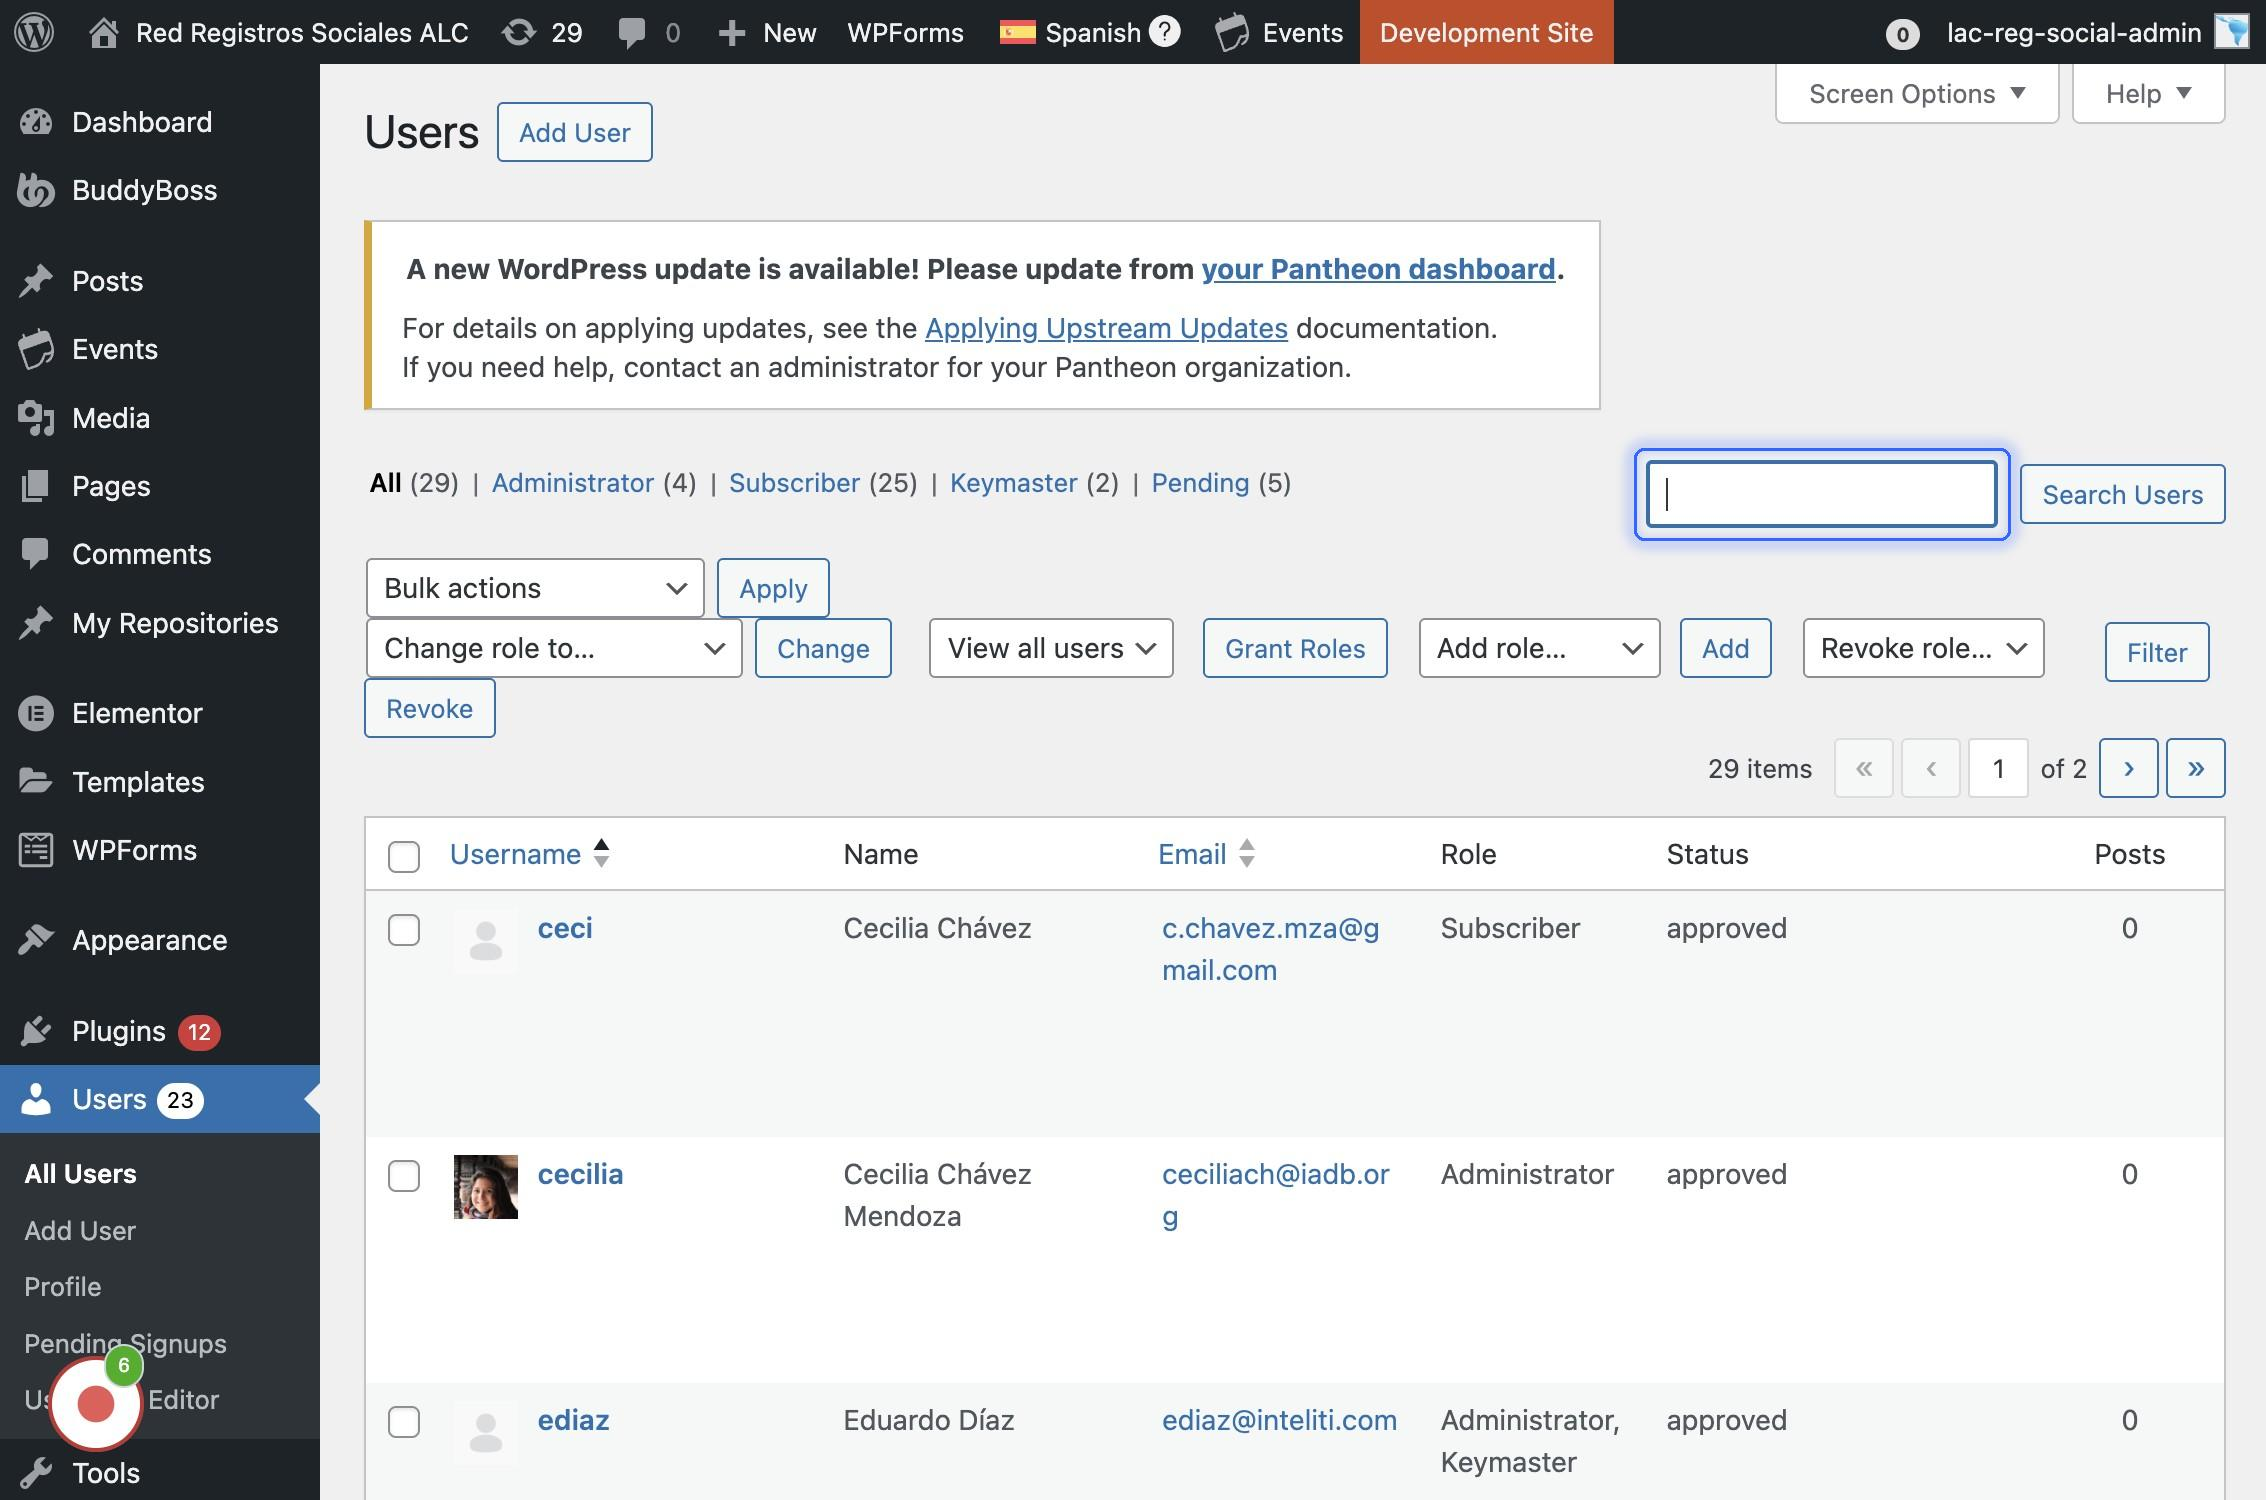Expand the Change role to dropdown

(554, 648)
